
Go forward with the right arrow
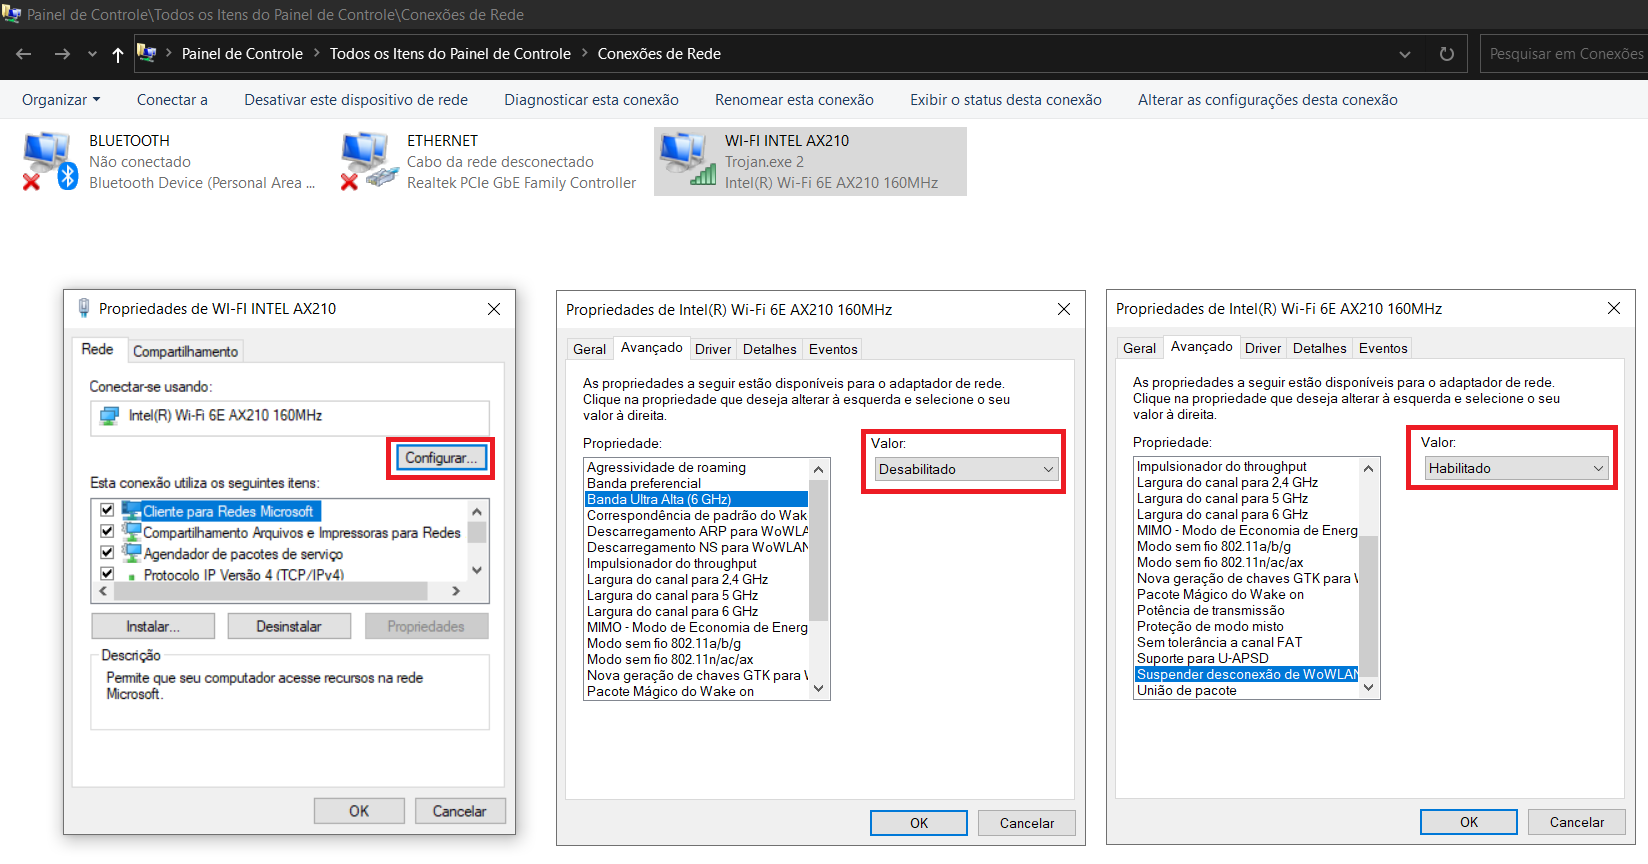point(62,54)
